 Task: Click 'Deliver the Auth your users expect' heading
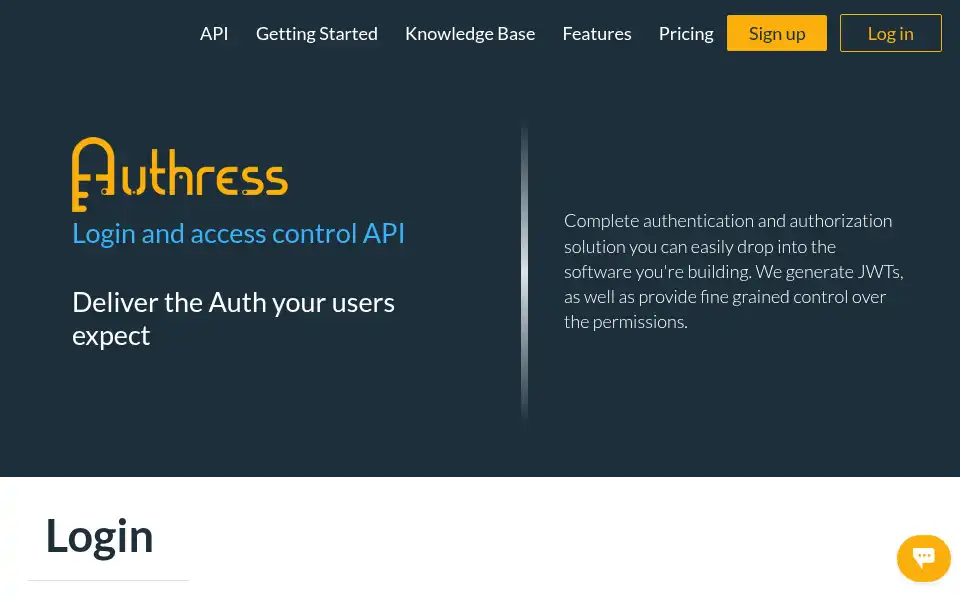click(233, 319)
